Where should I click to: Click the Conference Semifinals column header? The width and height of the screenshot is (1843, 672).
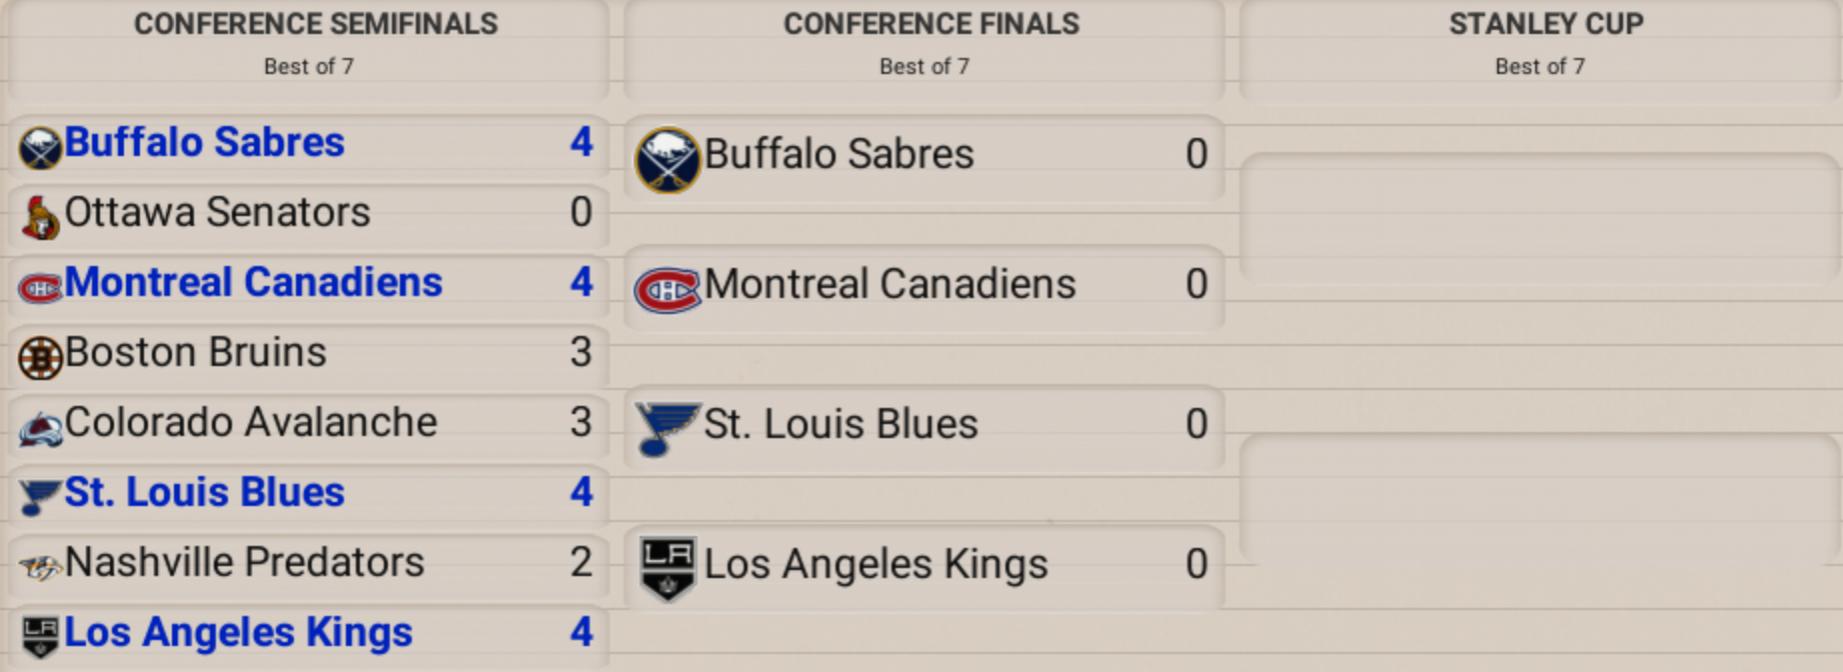pyautogui.click(x=315, y=24)
